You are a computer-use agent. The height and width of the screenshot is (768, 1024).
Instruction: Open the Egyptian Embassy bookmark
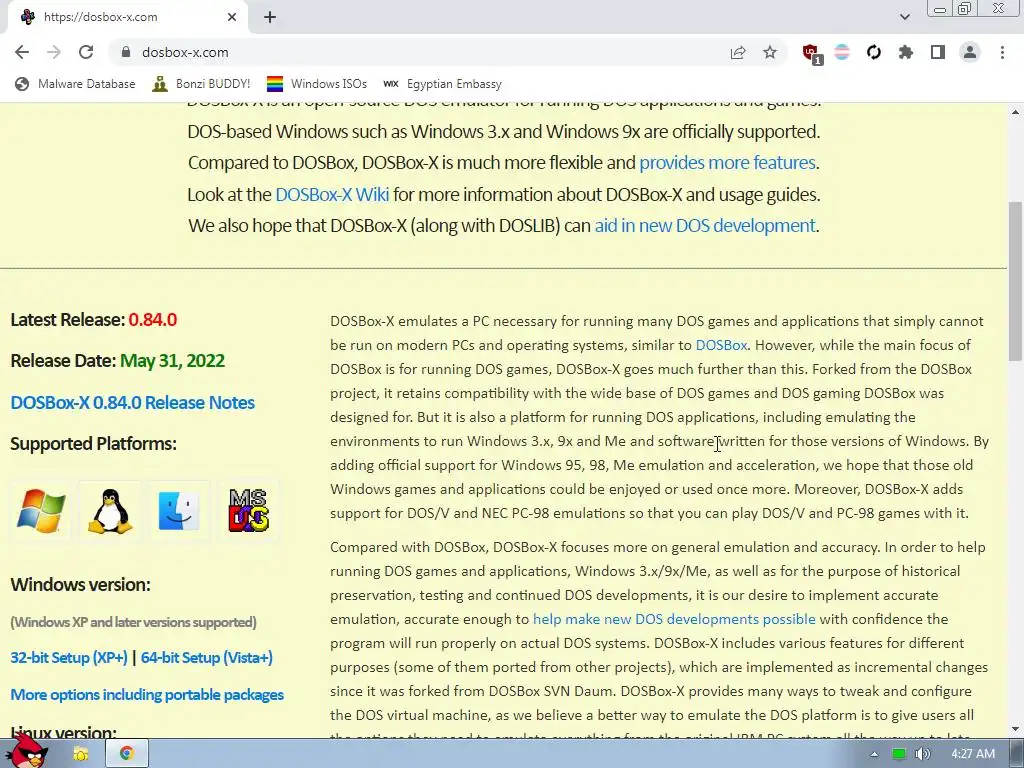pos(442,84)
